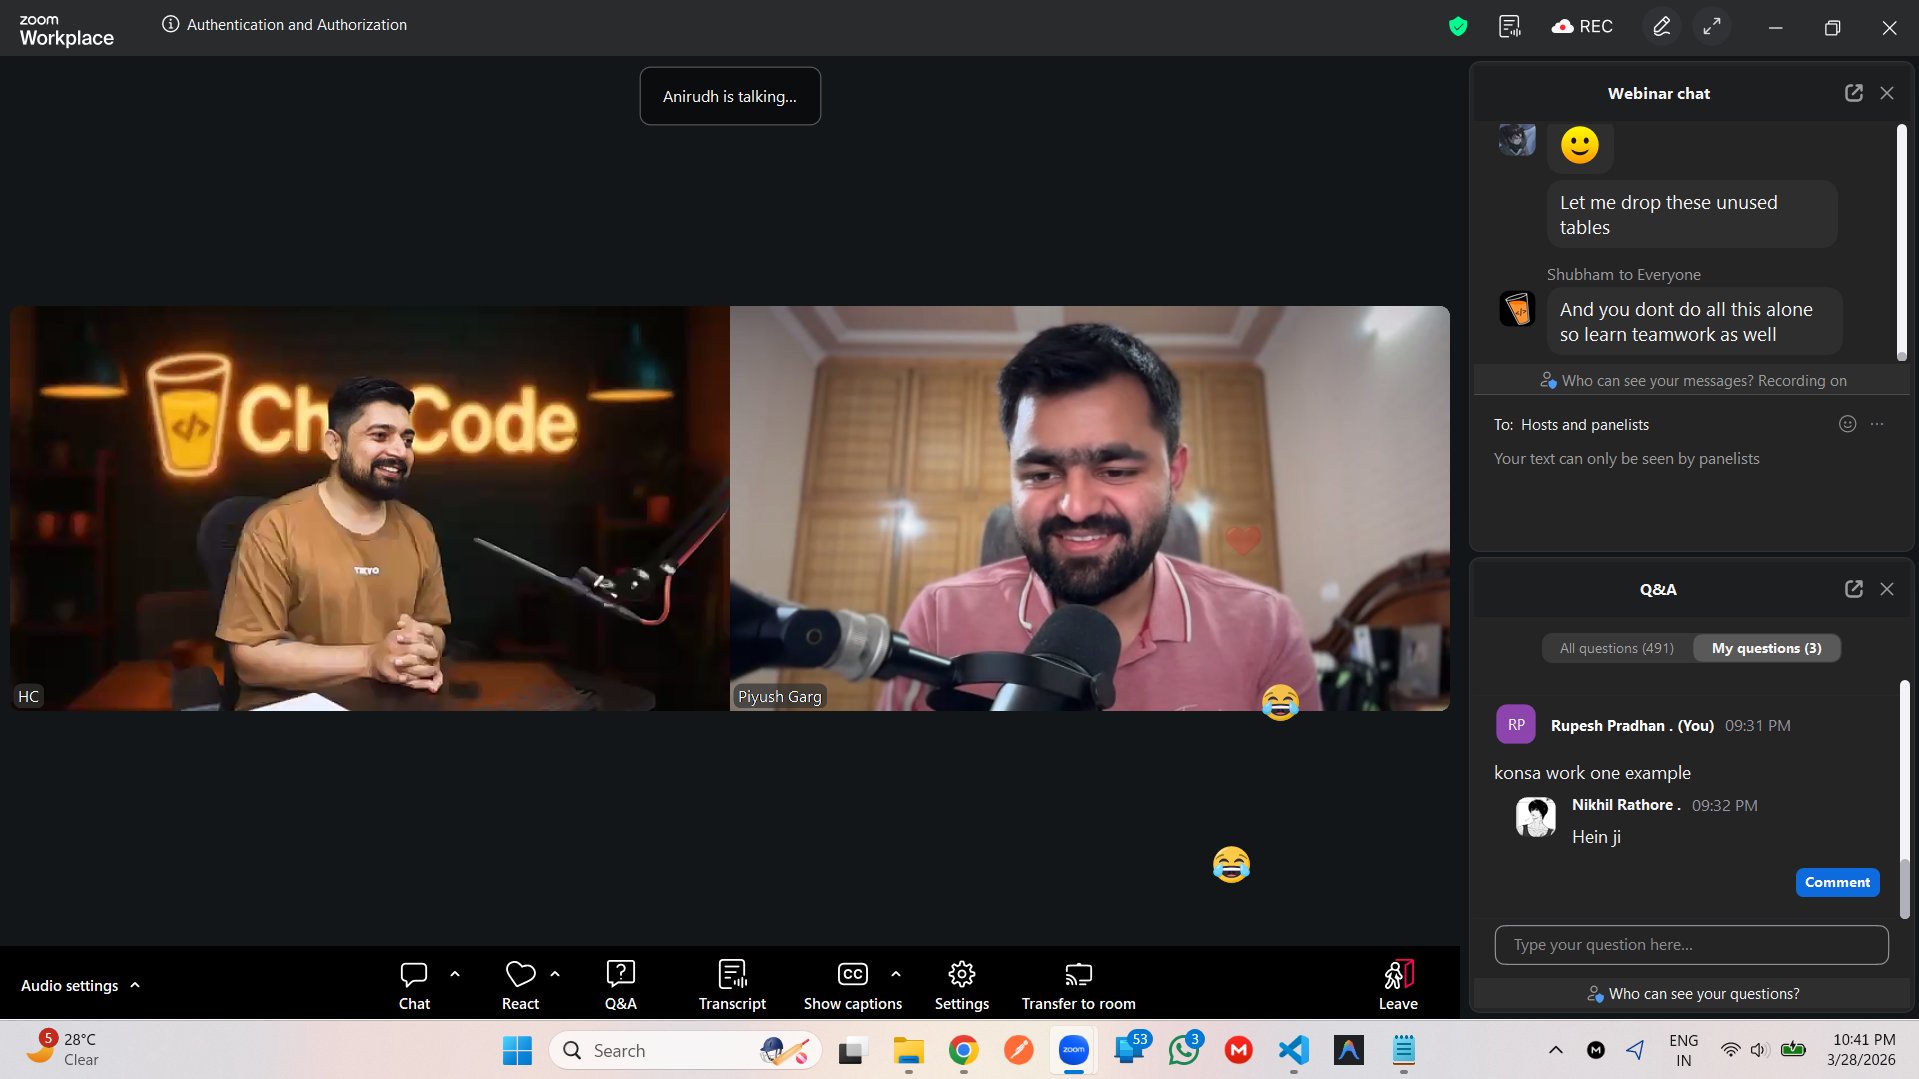The image size is (1919, 1079).
Task: Open the weather widget showing 28°C
Action: pos(62,1050)
